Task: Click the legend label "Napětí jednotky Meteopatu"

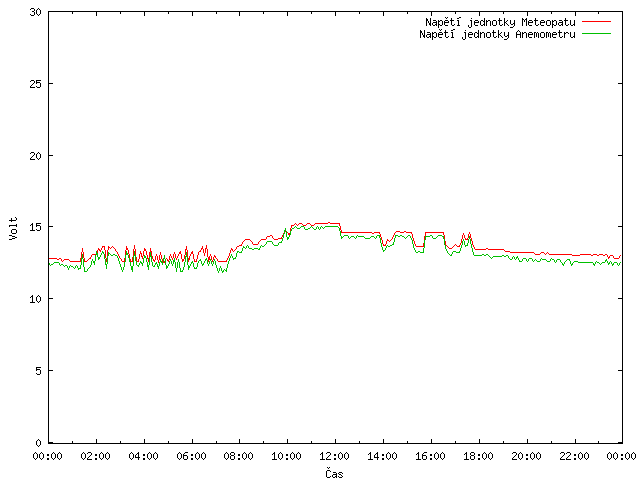Action: coord(500,22)
